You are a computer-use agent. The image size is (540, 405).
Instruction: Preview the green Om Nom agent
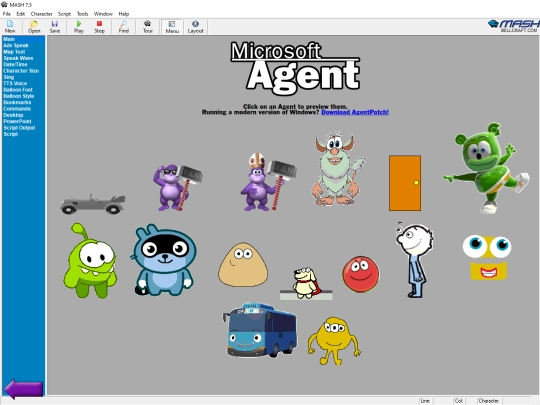click(x=90, y=260)
